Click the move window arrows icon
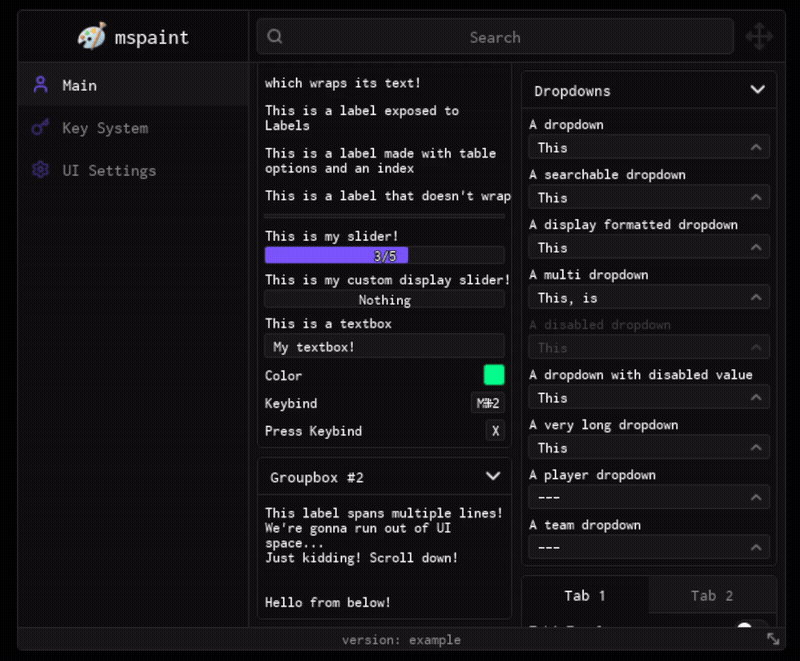Screen dimensions: 800x661 pos(759,36)
